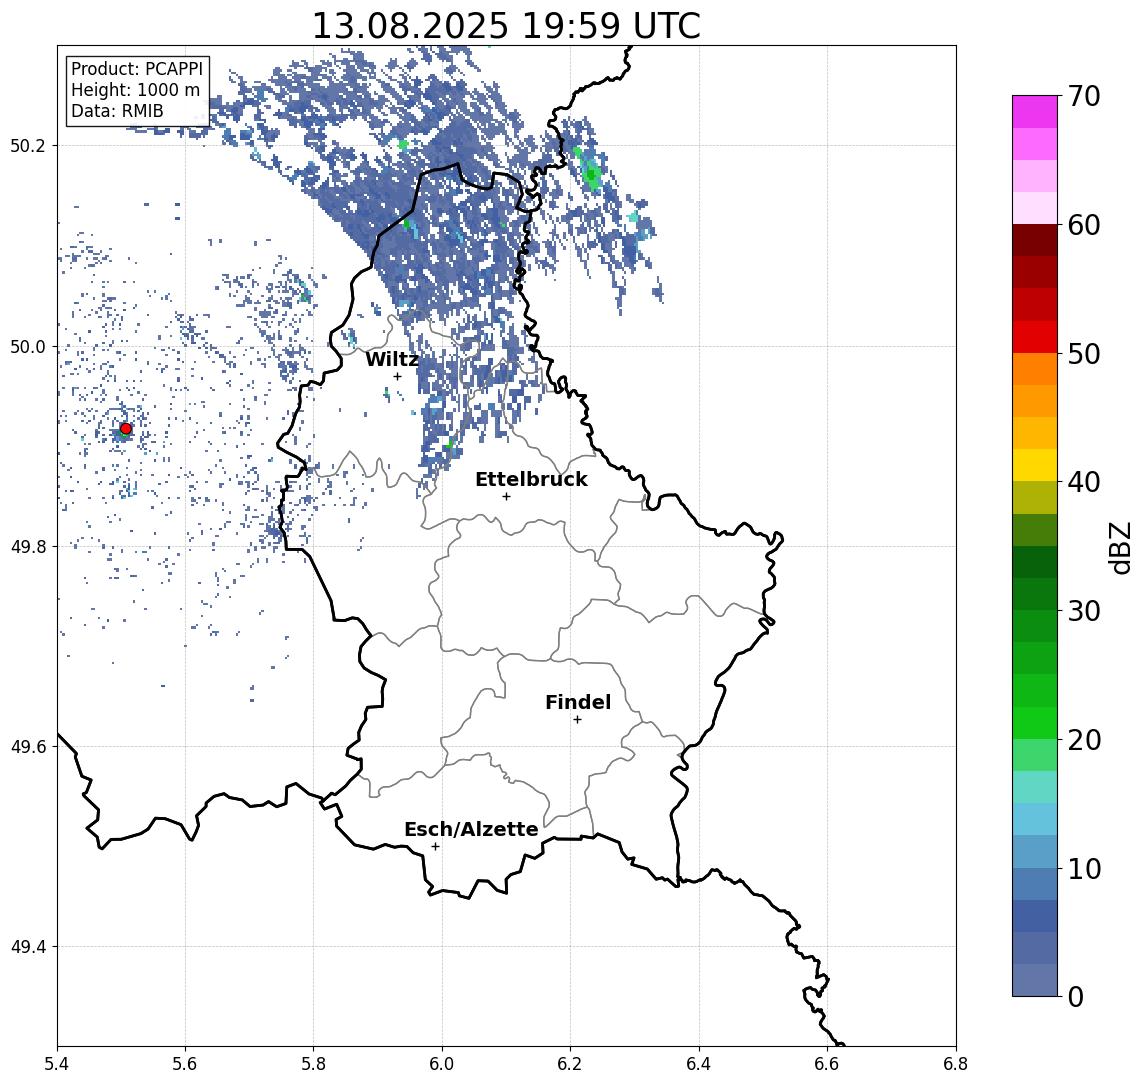Click the Wiltz city label
The image size is (1145, 1084).
tap(392, 359)
